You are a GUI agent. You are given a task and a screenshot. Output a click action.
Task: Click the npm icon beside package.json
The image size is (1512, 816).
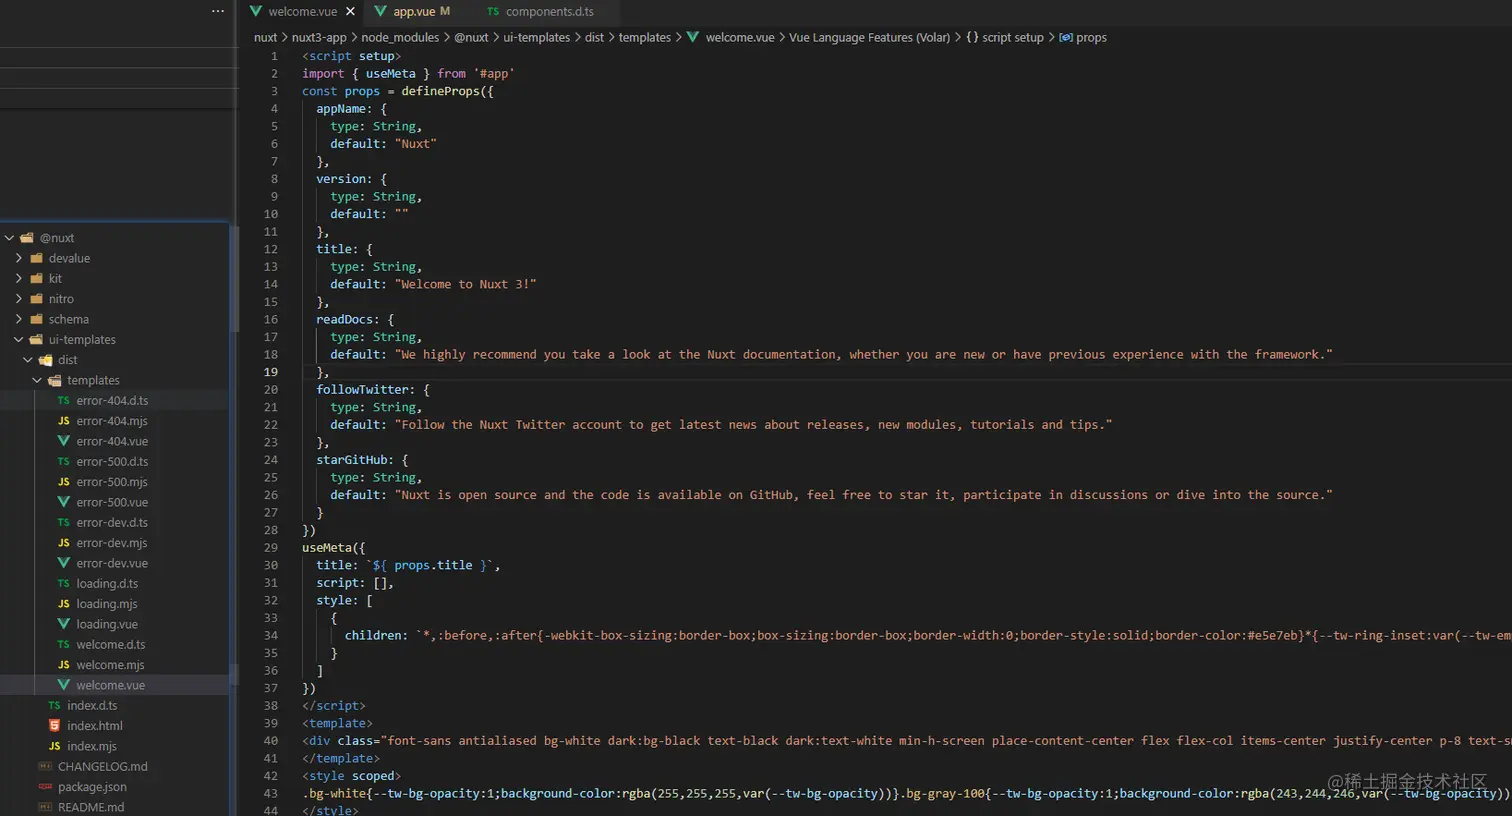pos(45,787)
